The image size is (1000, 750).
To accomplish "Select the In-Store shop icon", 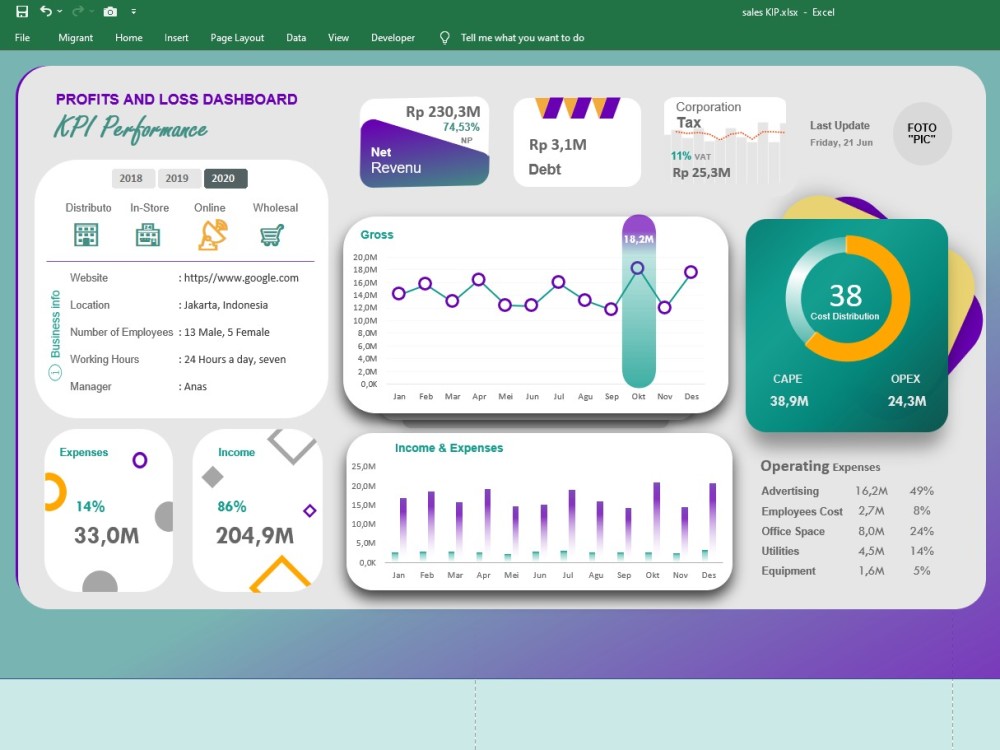I will [x=149, y=234].
